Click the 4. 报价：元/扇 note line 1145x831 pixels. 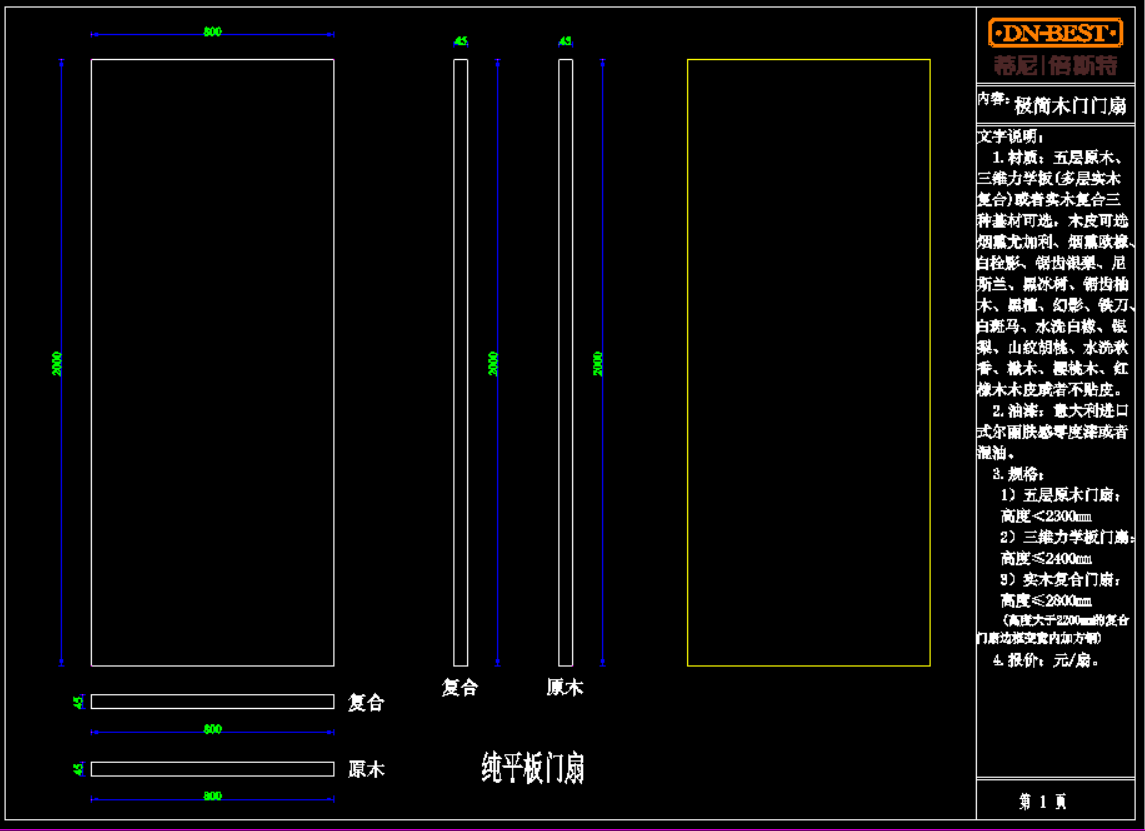(x=1046, y=660)
